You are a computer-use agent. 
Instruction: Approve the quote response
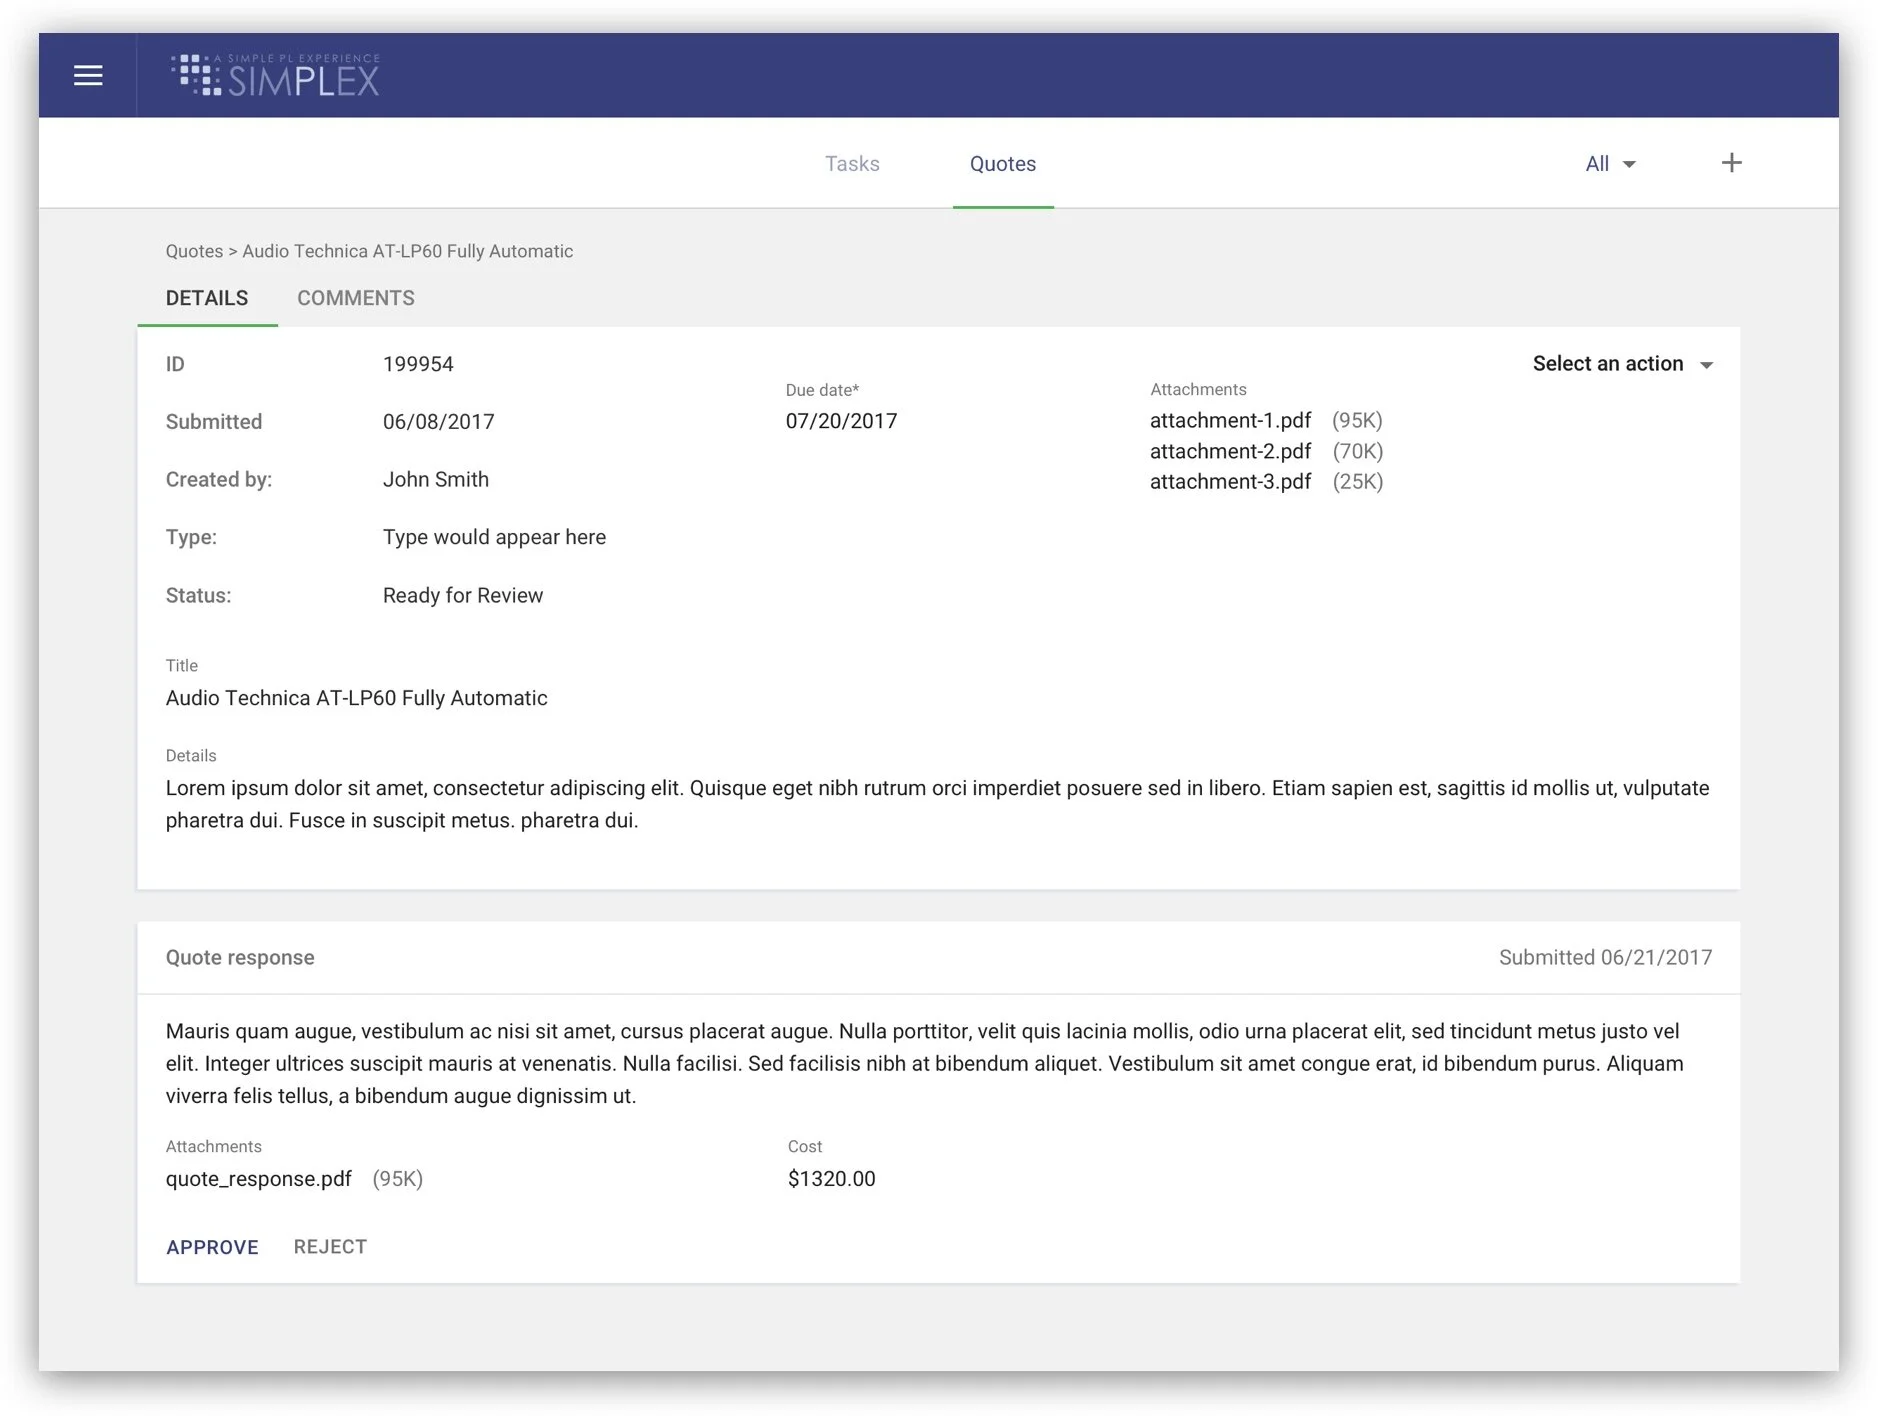coord(212,1247)
